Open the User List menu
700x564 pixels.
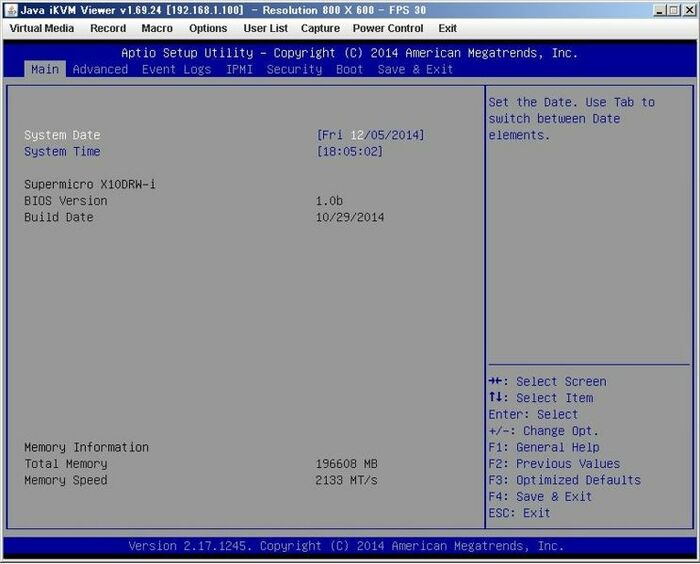pyautogui.click(x=266, y=28)
